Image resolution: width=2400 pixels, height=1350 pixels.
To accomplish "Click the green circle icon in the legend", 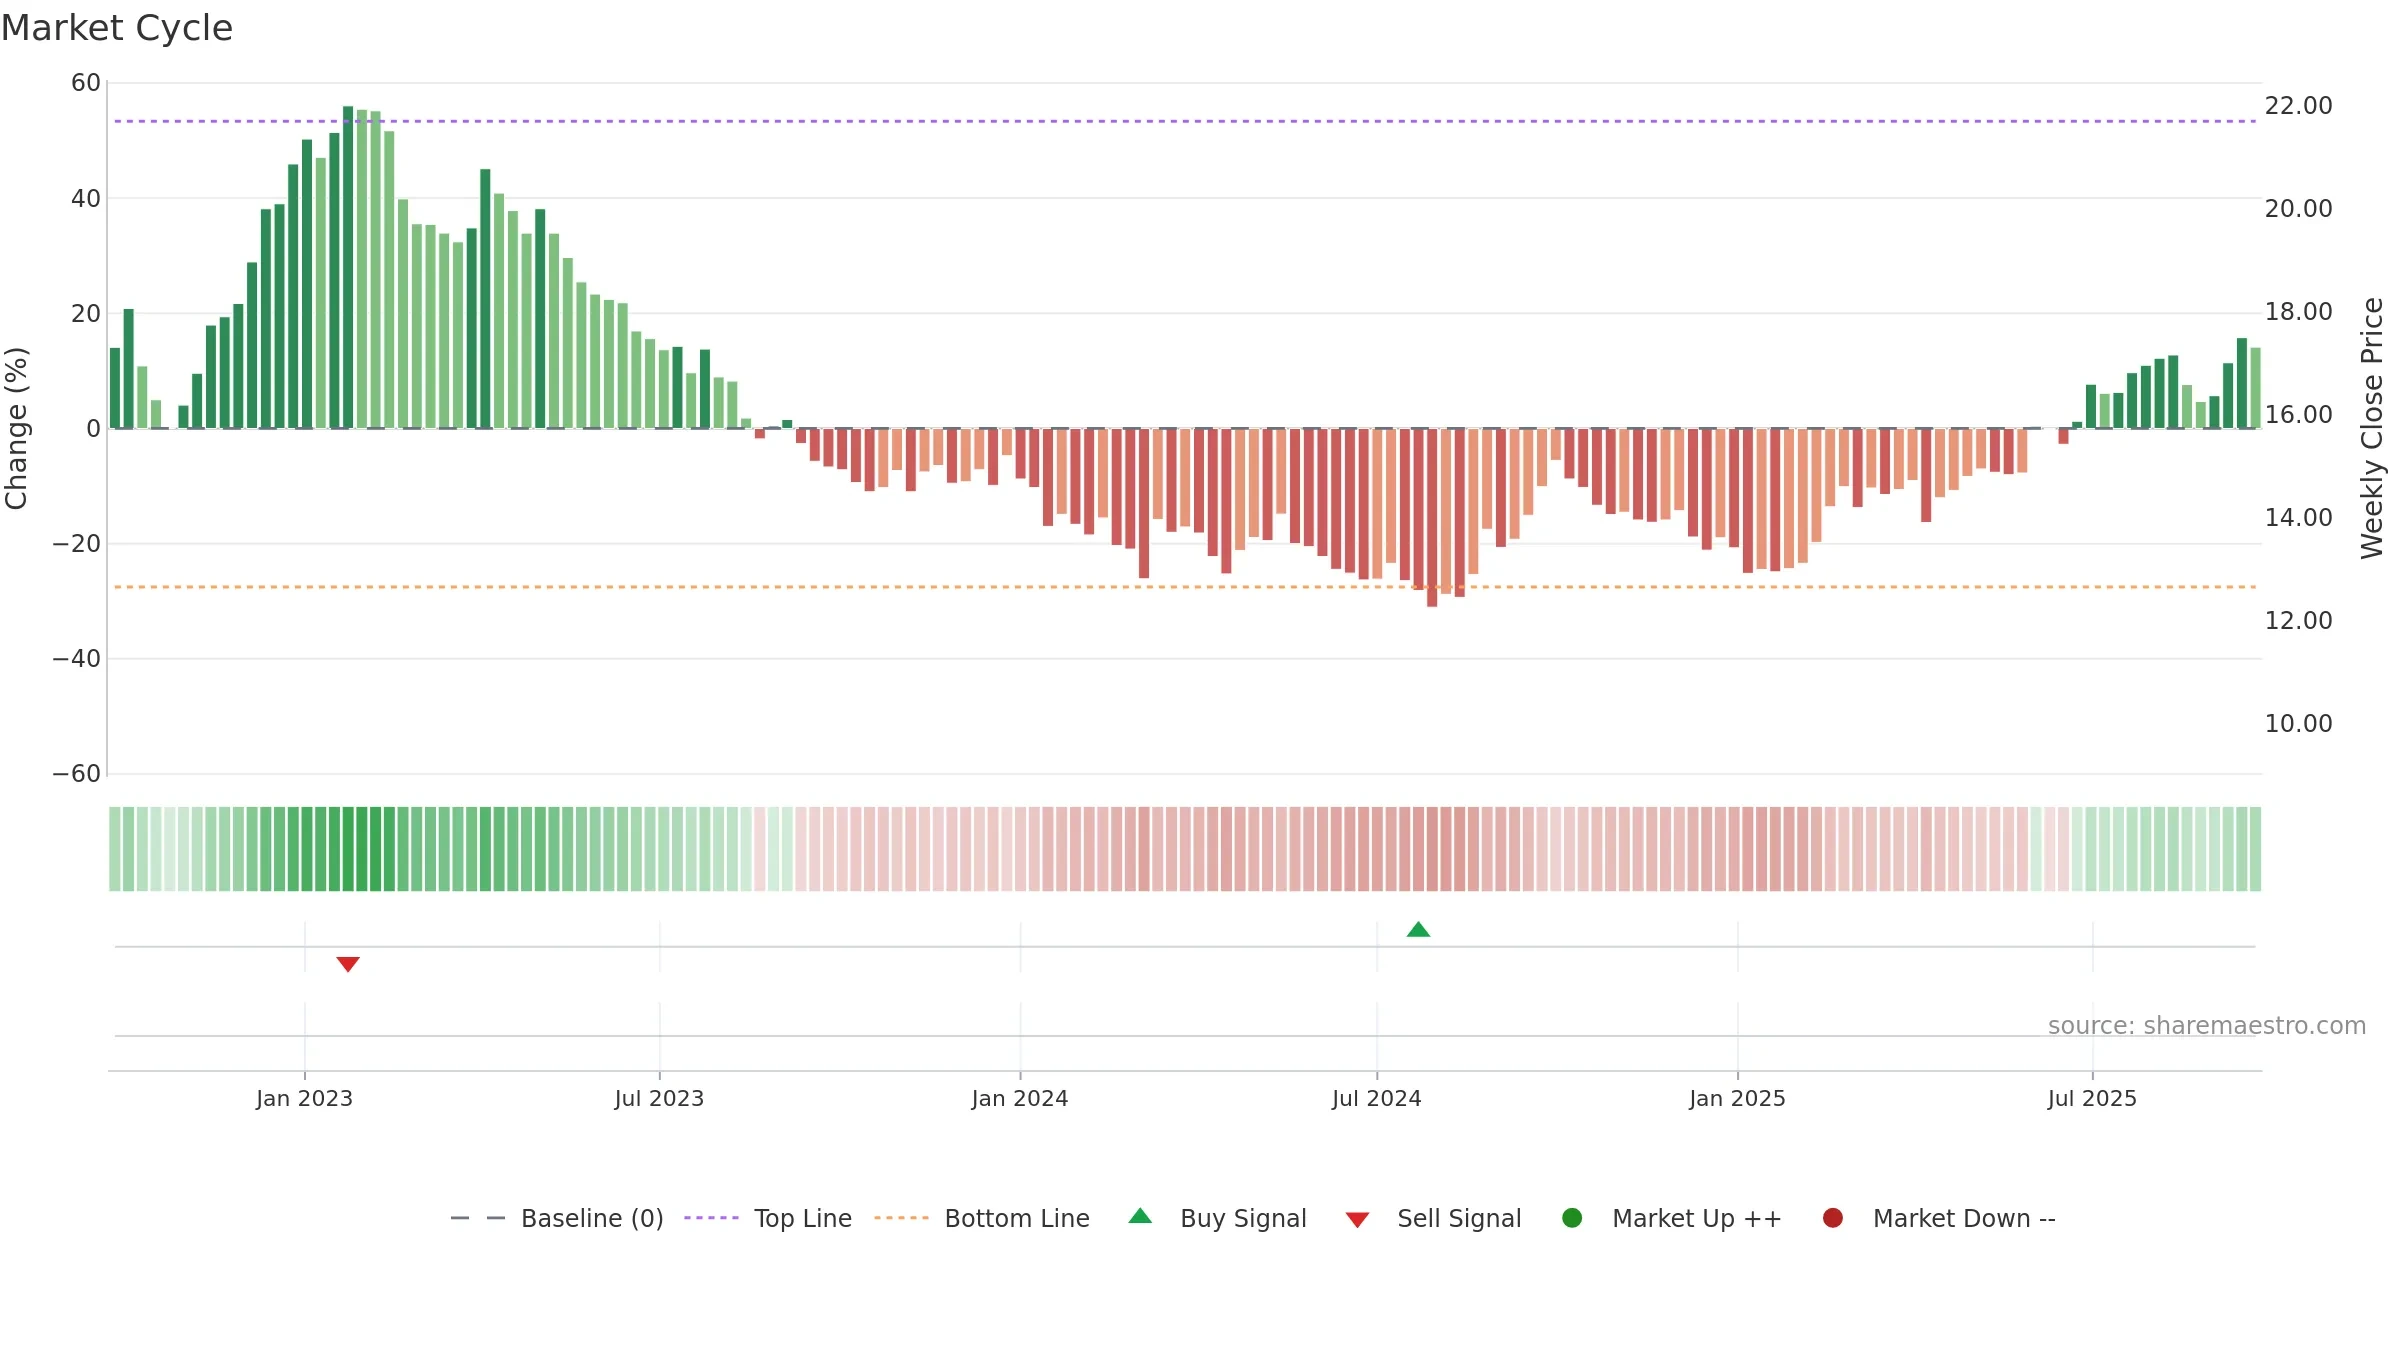I will coord(1572,1218).
